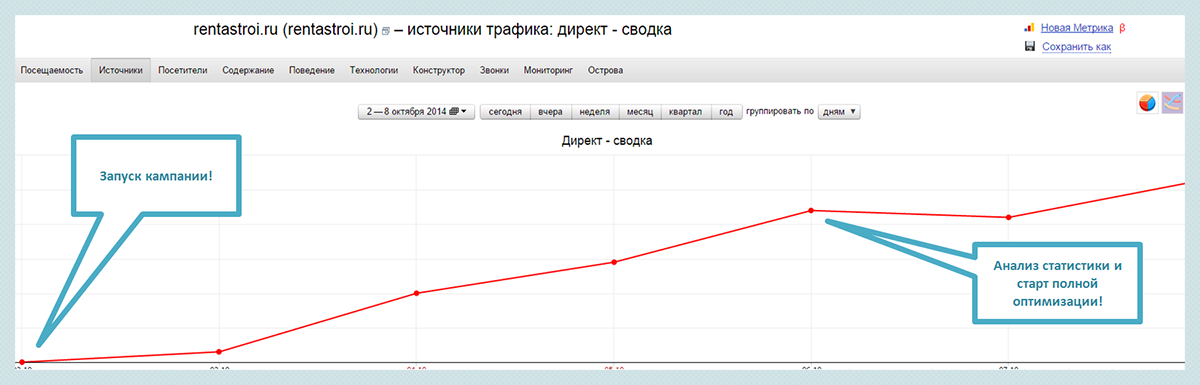Viewport: 1200px width, 385px height.
Task: Click the page heading rentastroi.ru источники трафика
Action: [x=432, y=30]
